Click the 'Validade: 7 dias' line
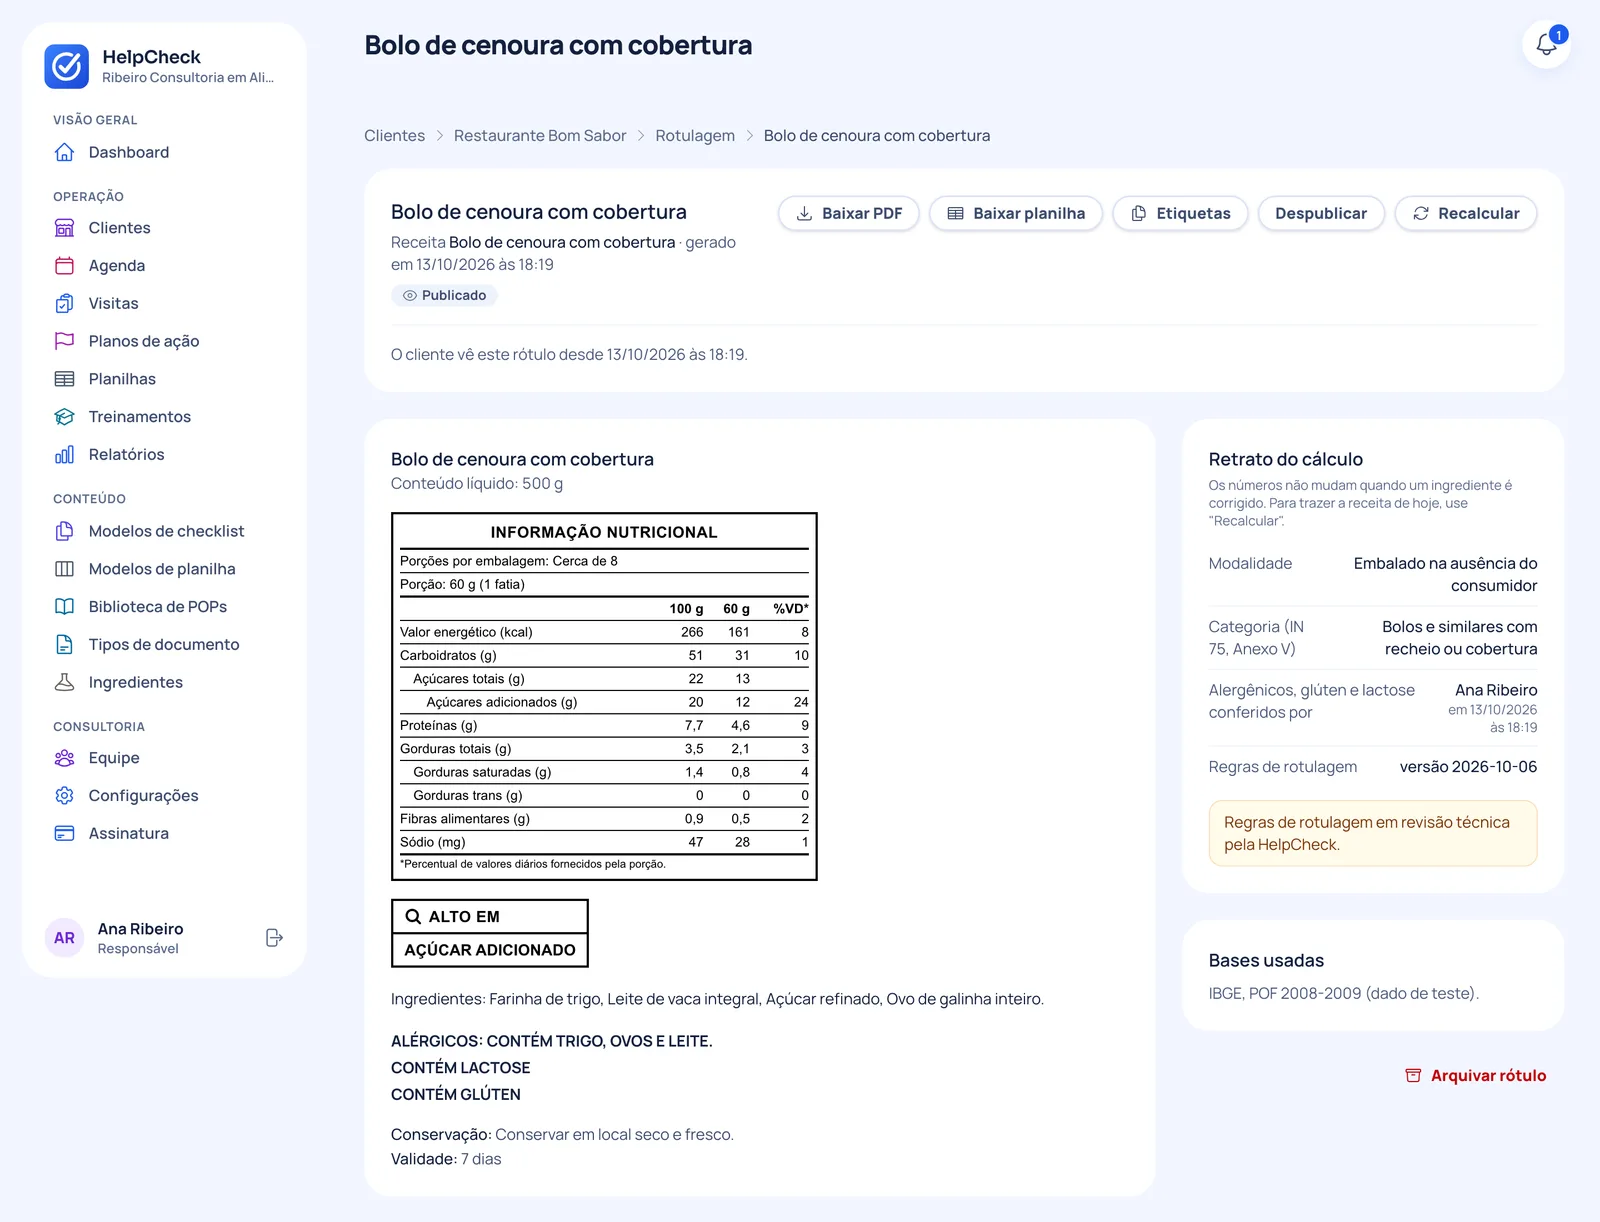Screen dimensions: 1600x1222 click(x=446, y=1160)
